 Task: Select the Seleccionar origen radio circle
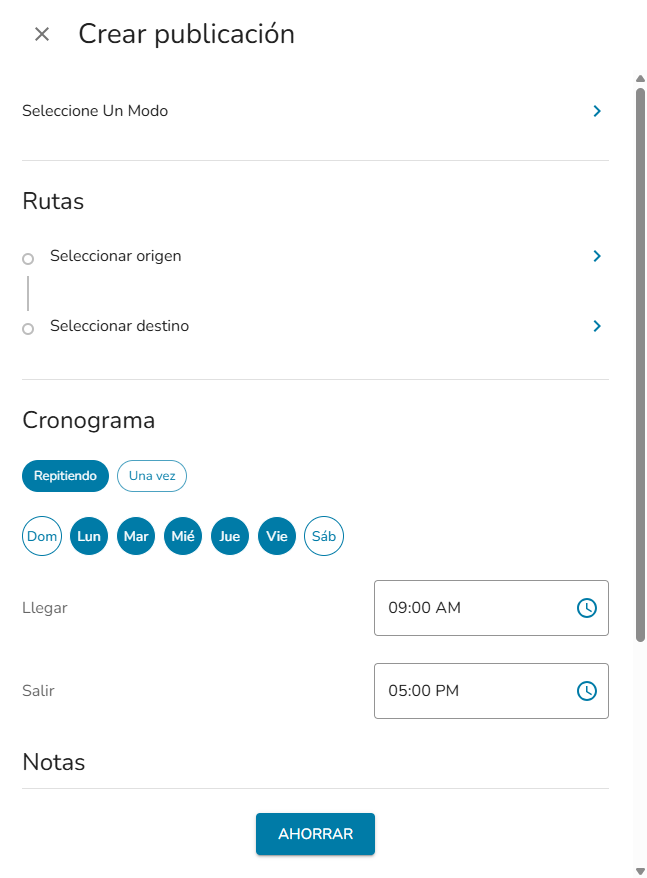click(x=27, y=258)
